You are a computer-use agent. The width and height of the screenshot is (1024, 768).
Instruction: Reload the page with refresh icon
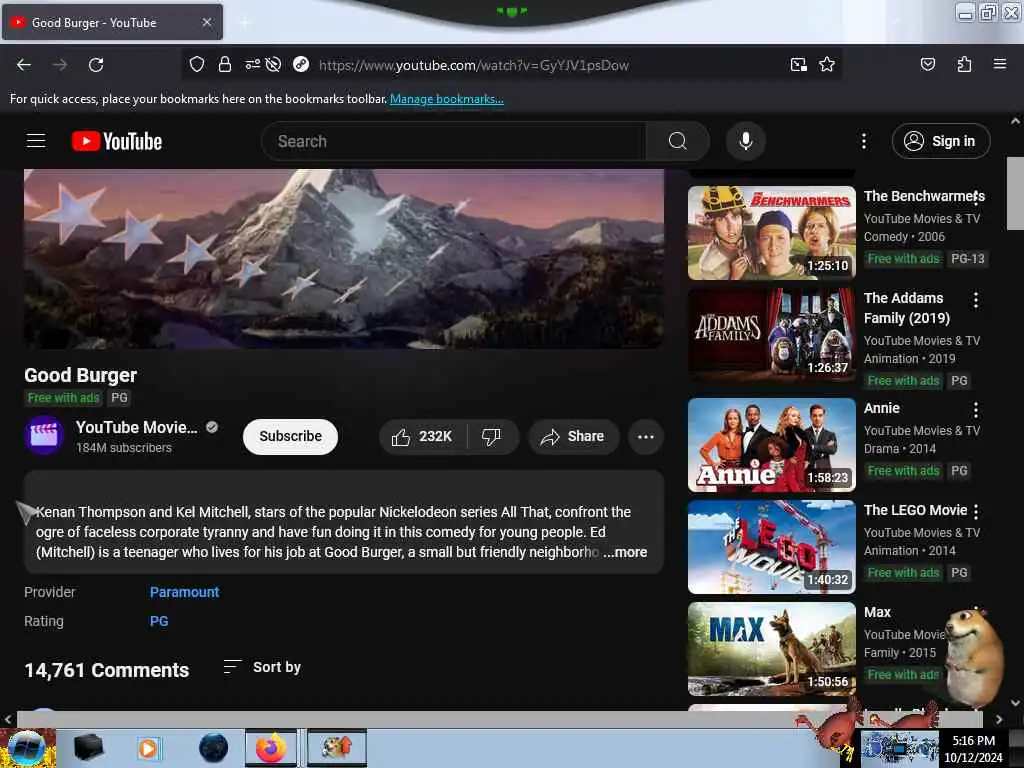coord(96,65)
